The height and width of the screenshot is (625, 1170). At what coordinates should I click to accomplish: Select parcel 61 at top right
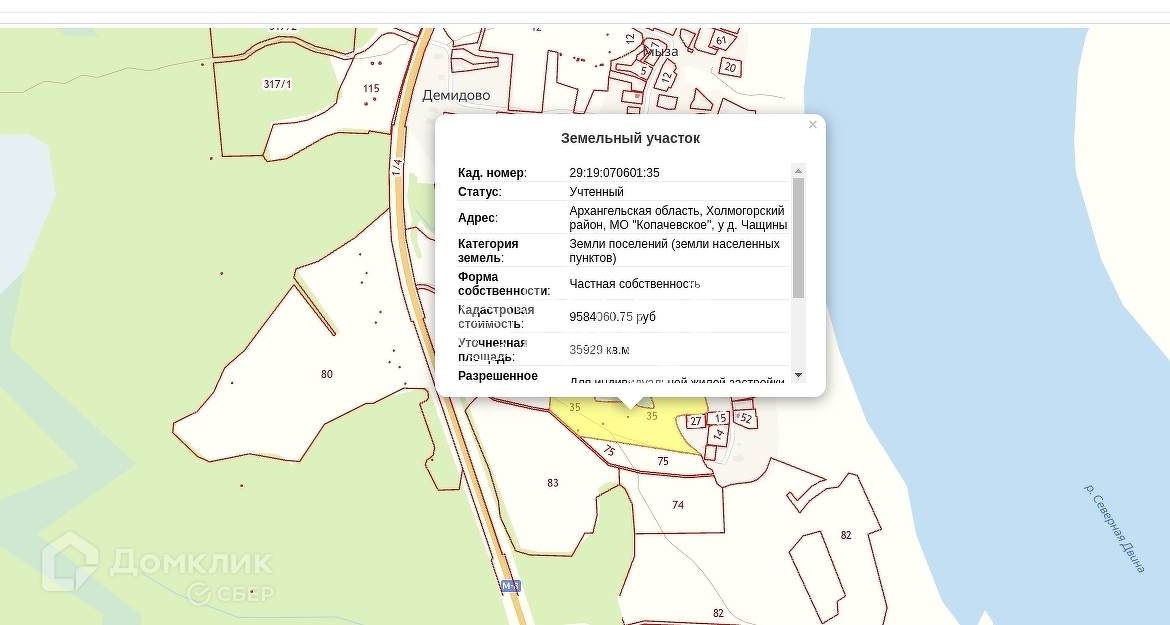(721, 40)
